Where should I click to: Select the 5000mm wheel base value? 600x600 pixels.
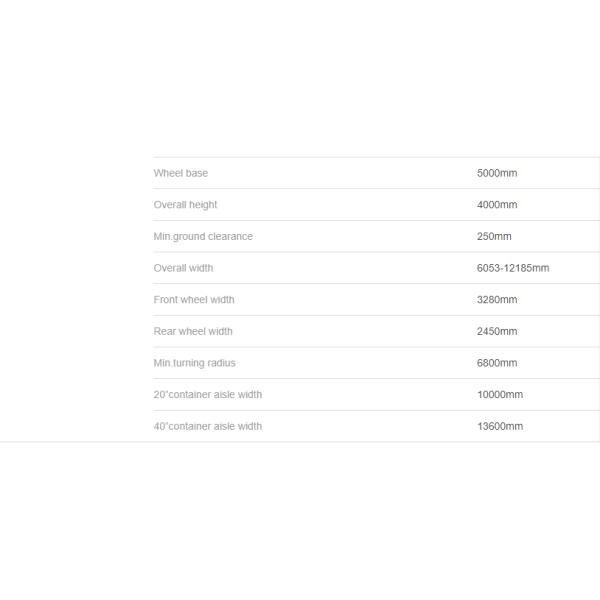click(497, 173)
